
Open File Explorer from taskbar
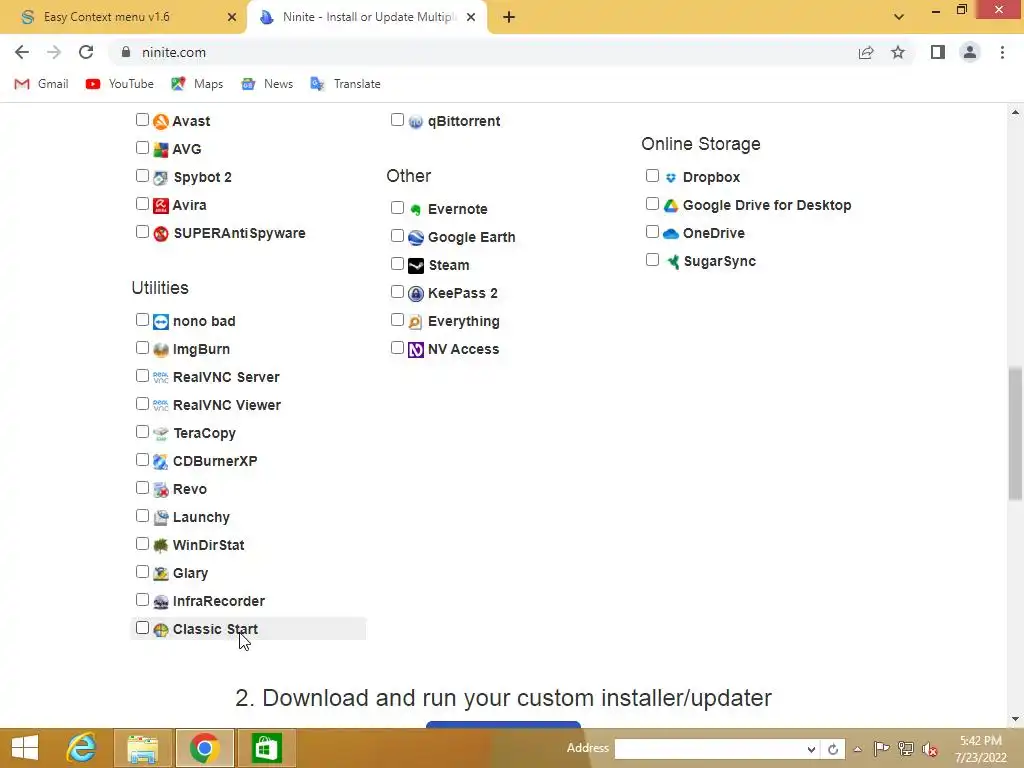pos(143,748)
